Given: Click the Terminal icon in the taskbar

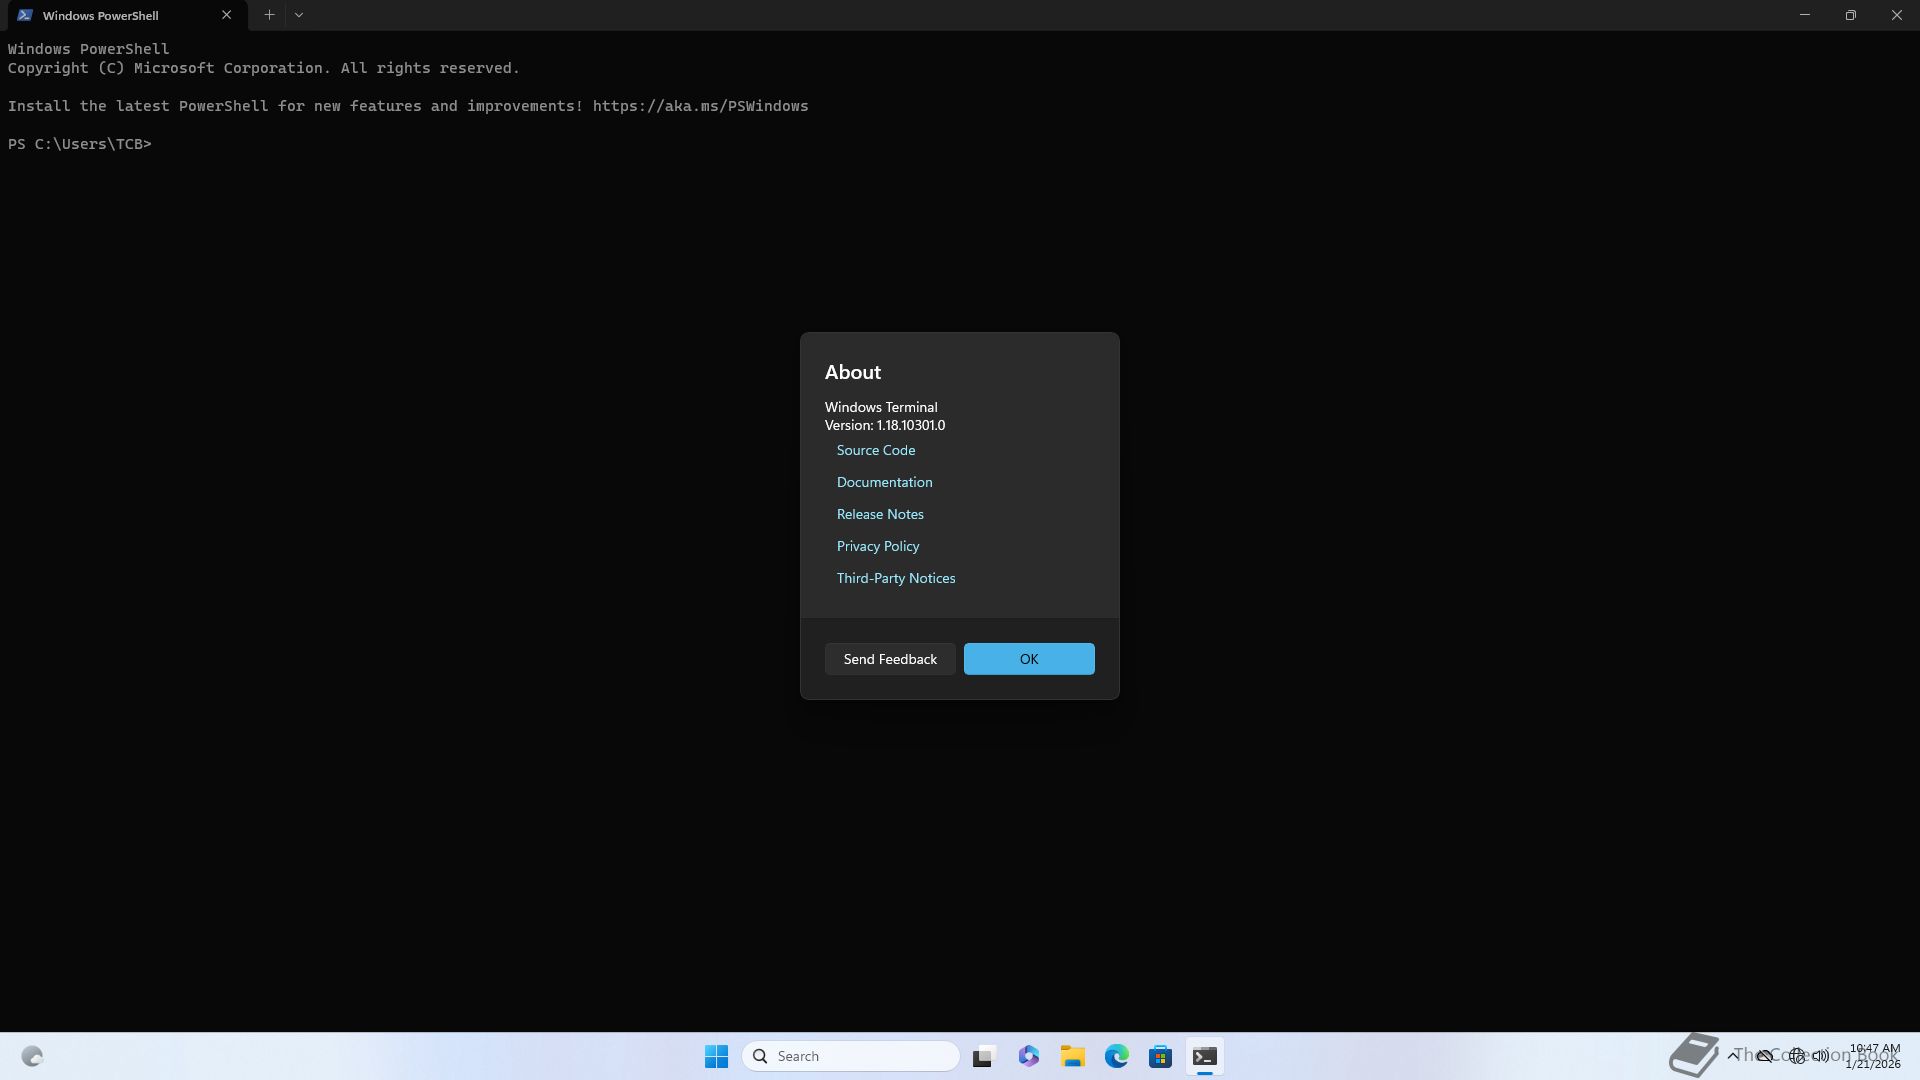Looking at the screenshot, I should [x=1204, y=1056].
